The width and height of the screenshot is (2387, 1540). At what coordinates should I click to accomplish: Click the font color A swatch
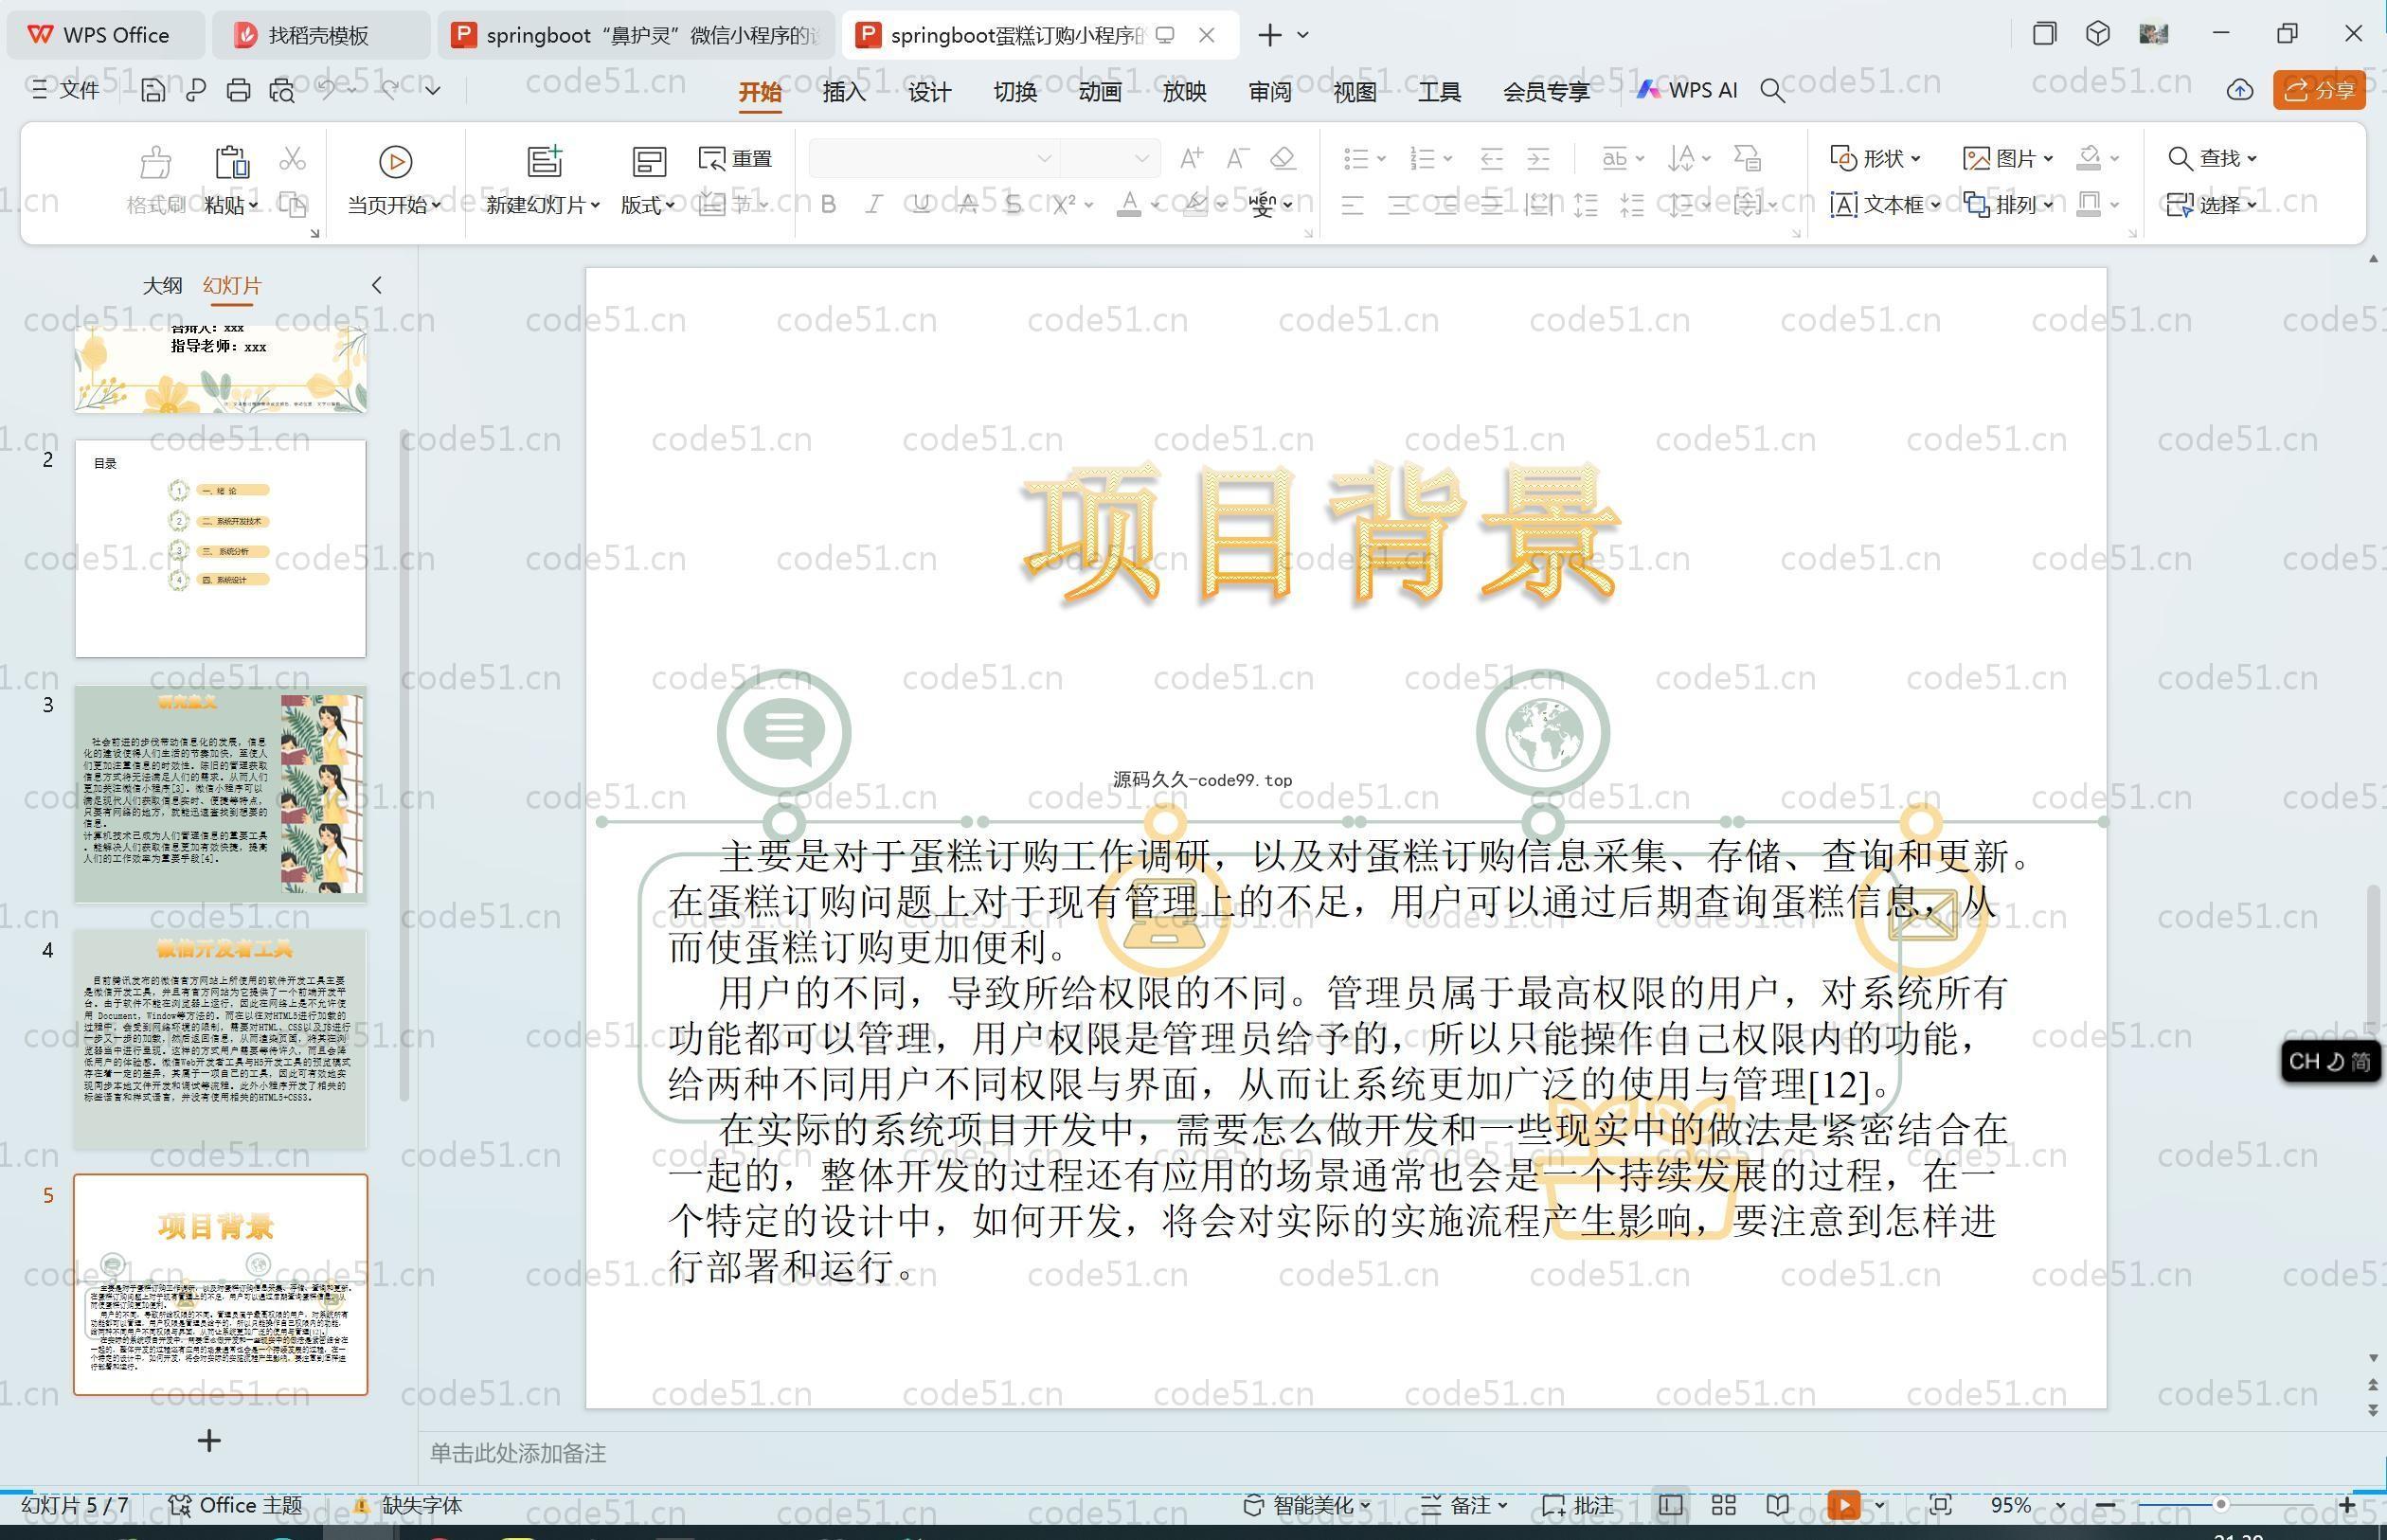click(1129, 205)
